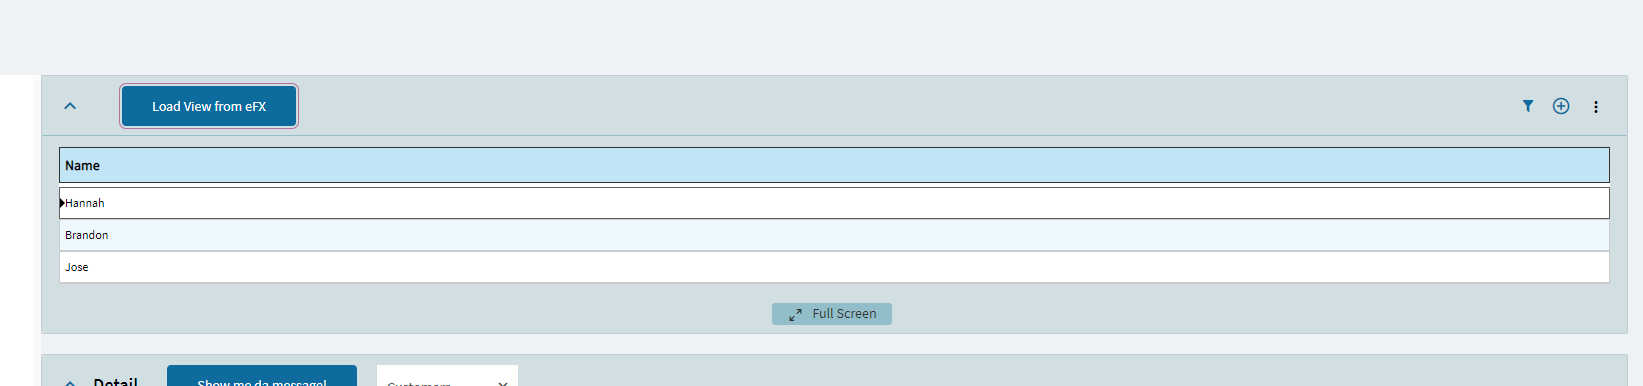
Task: Click Show me da message button
Action: pos(262,377)
